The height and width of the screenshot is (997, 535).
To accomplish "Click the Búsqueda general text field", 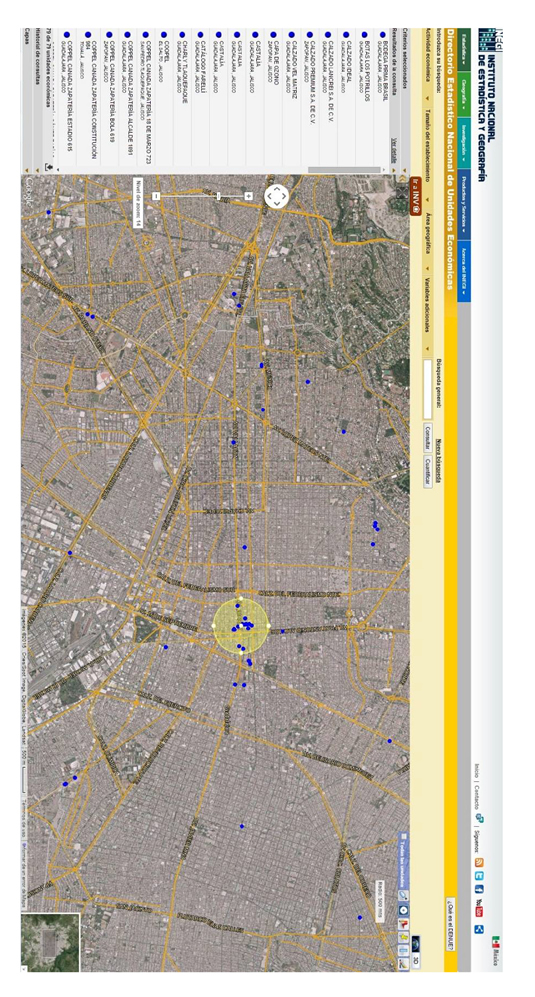I will point(427,389).
